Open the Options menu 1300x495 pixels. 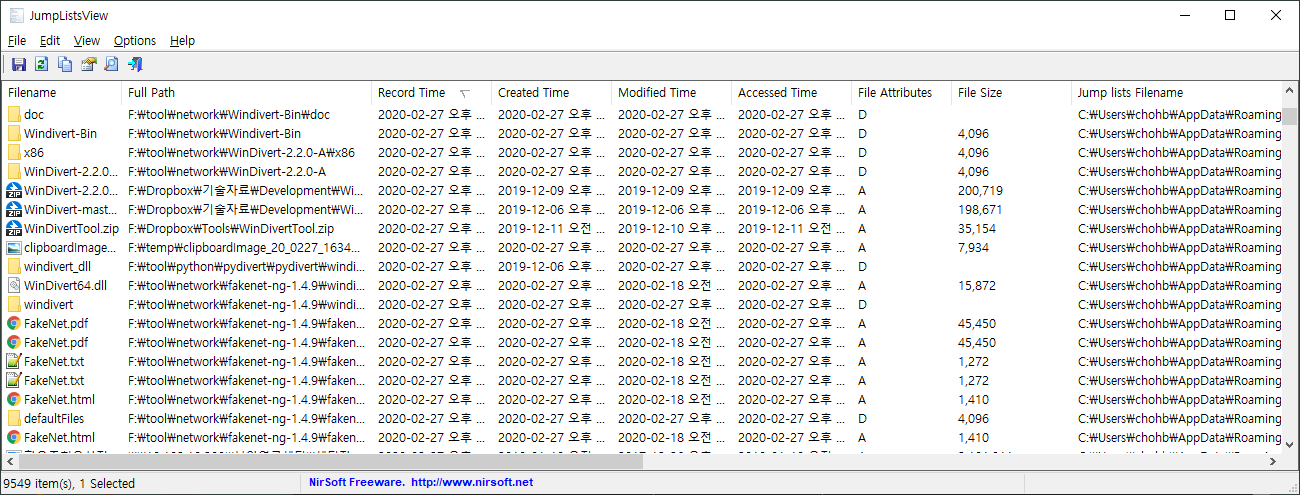[135, 41]
